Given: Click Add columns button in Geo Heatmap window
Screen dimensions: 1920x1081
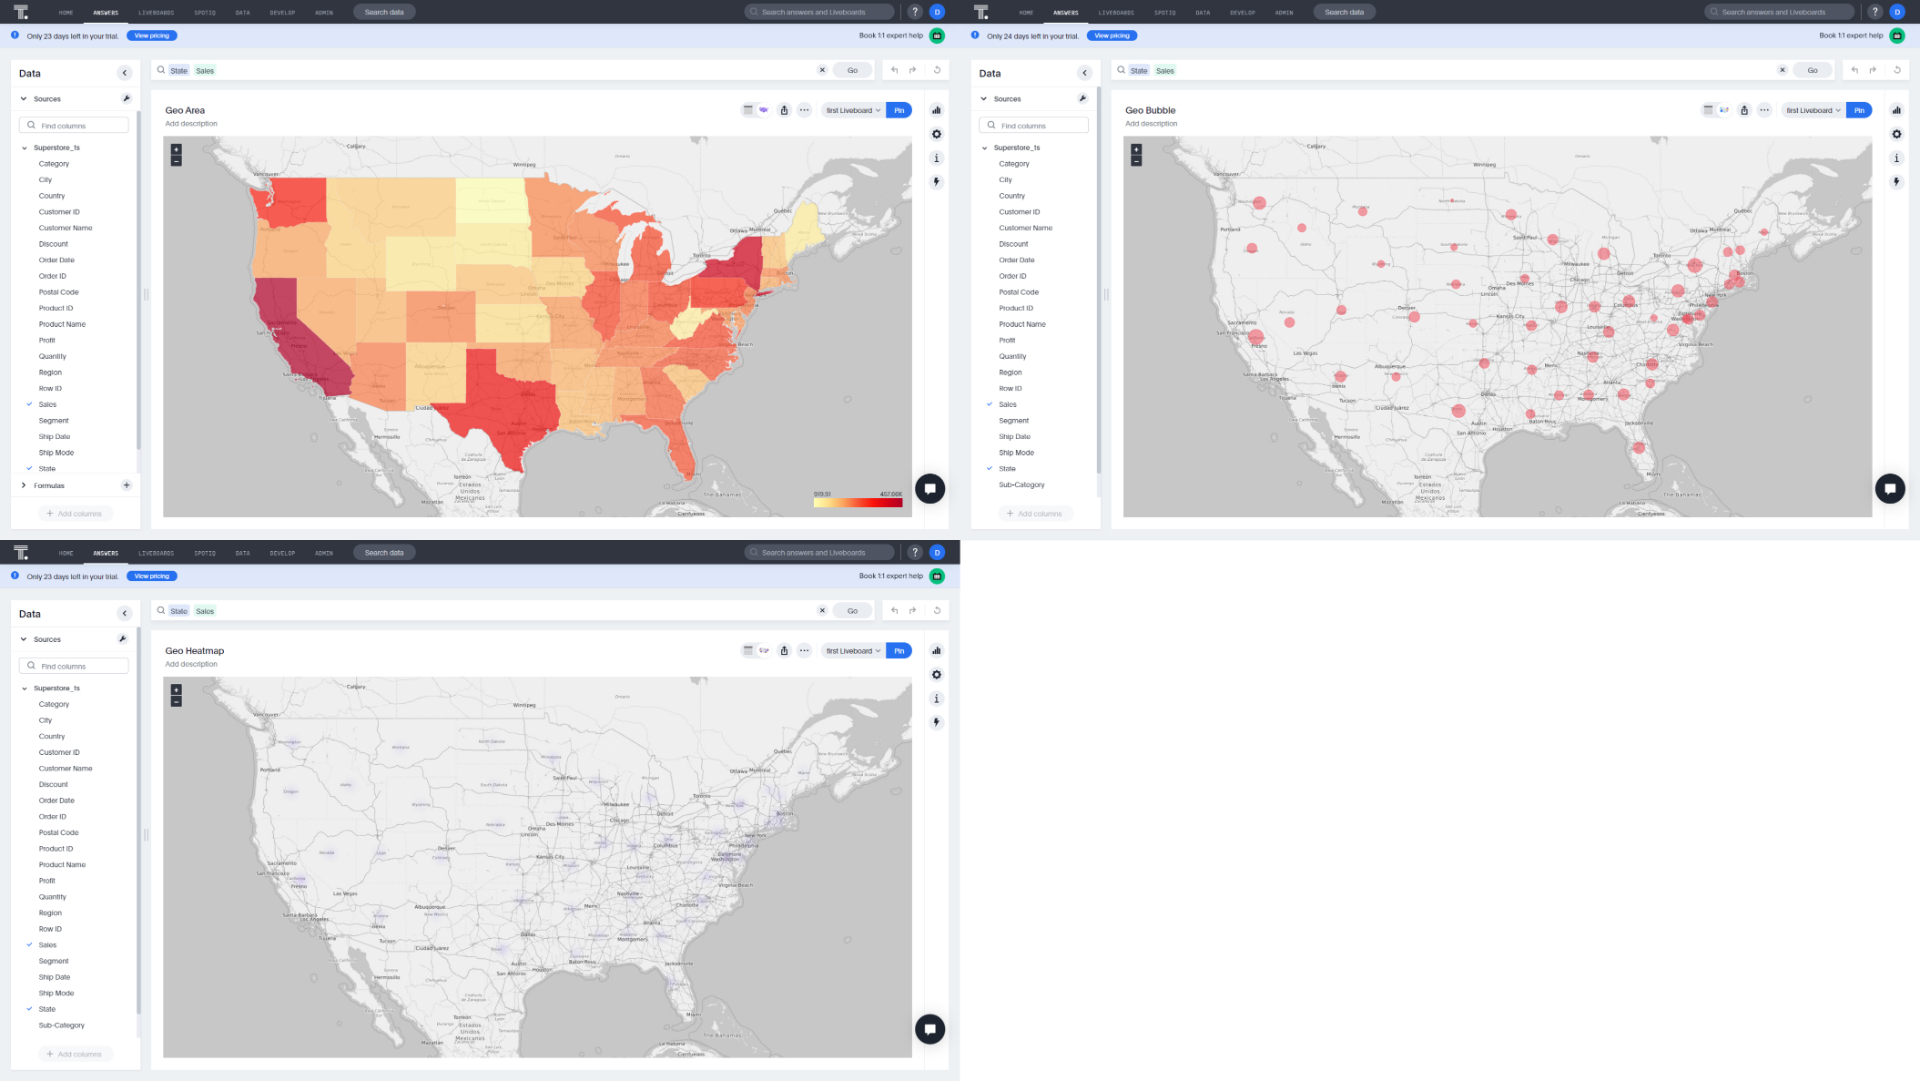Looking at the screenshot, I should pos(75,1054).
